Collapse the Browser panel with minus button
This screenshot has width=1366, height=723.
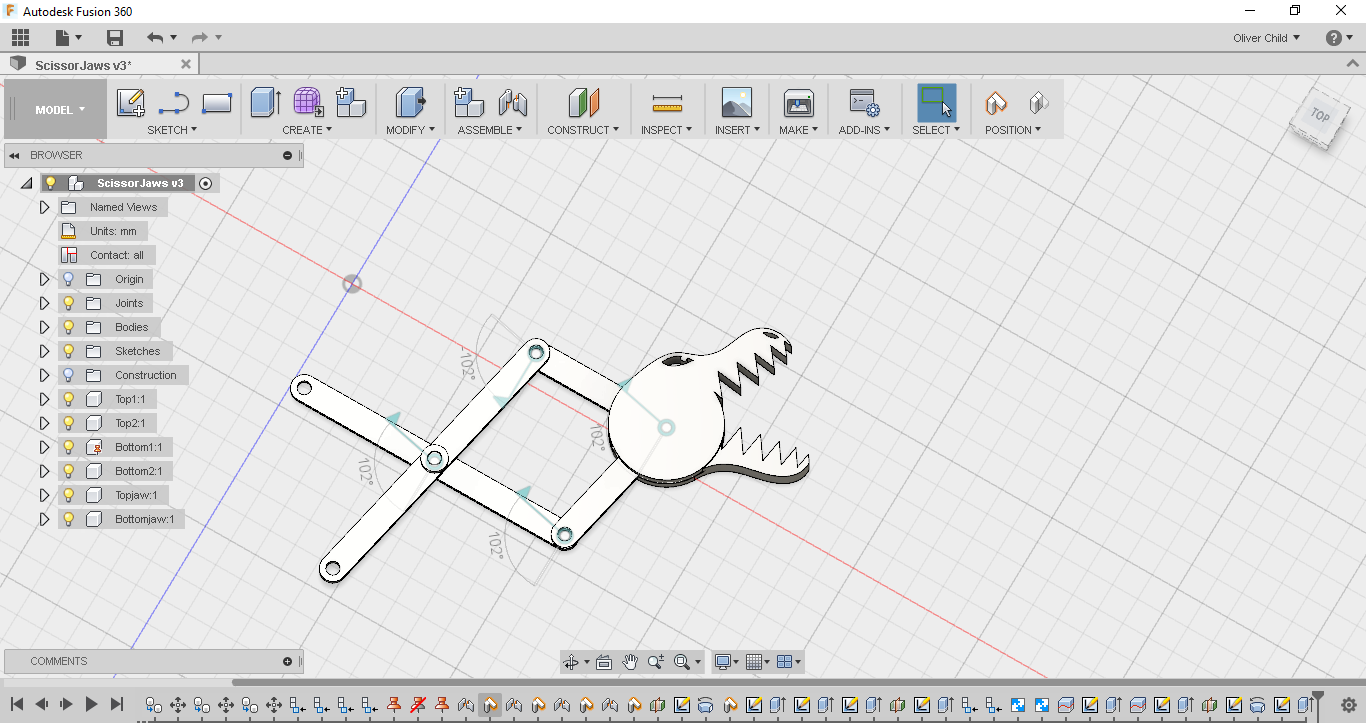click(288, 155)
